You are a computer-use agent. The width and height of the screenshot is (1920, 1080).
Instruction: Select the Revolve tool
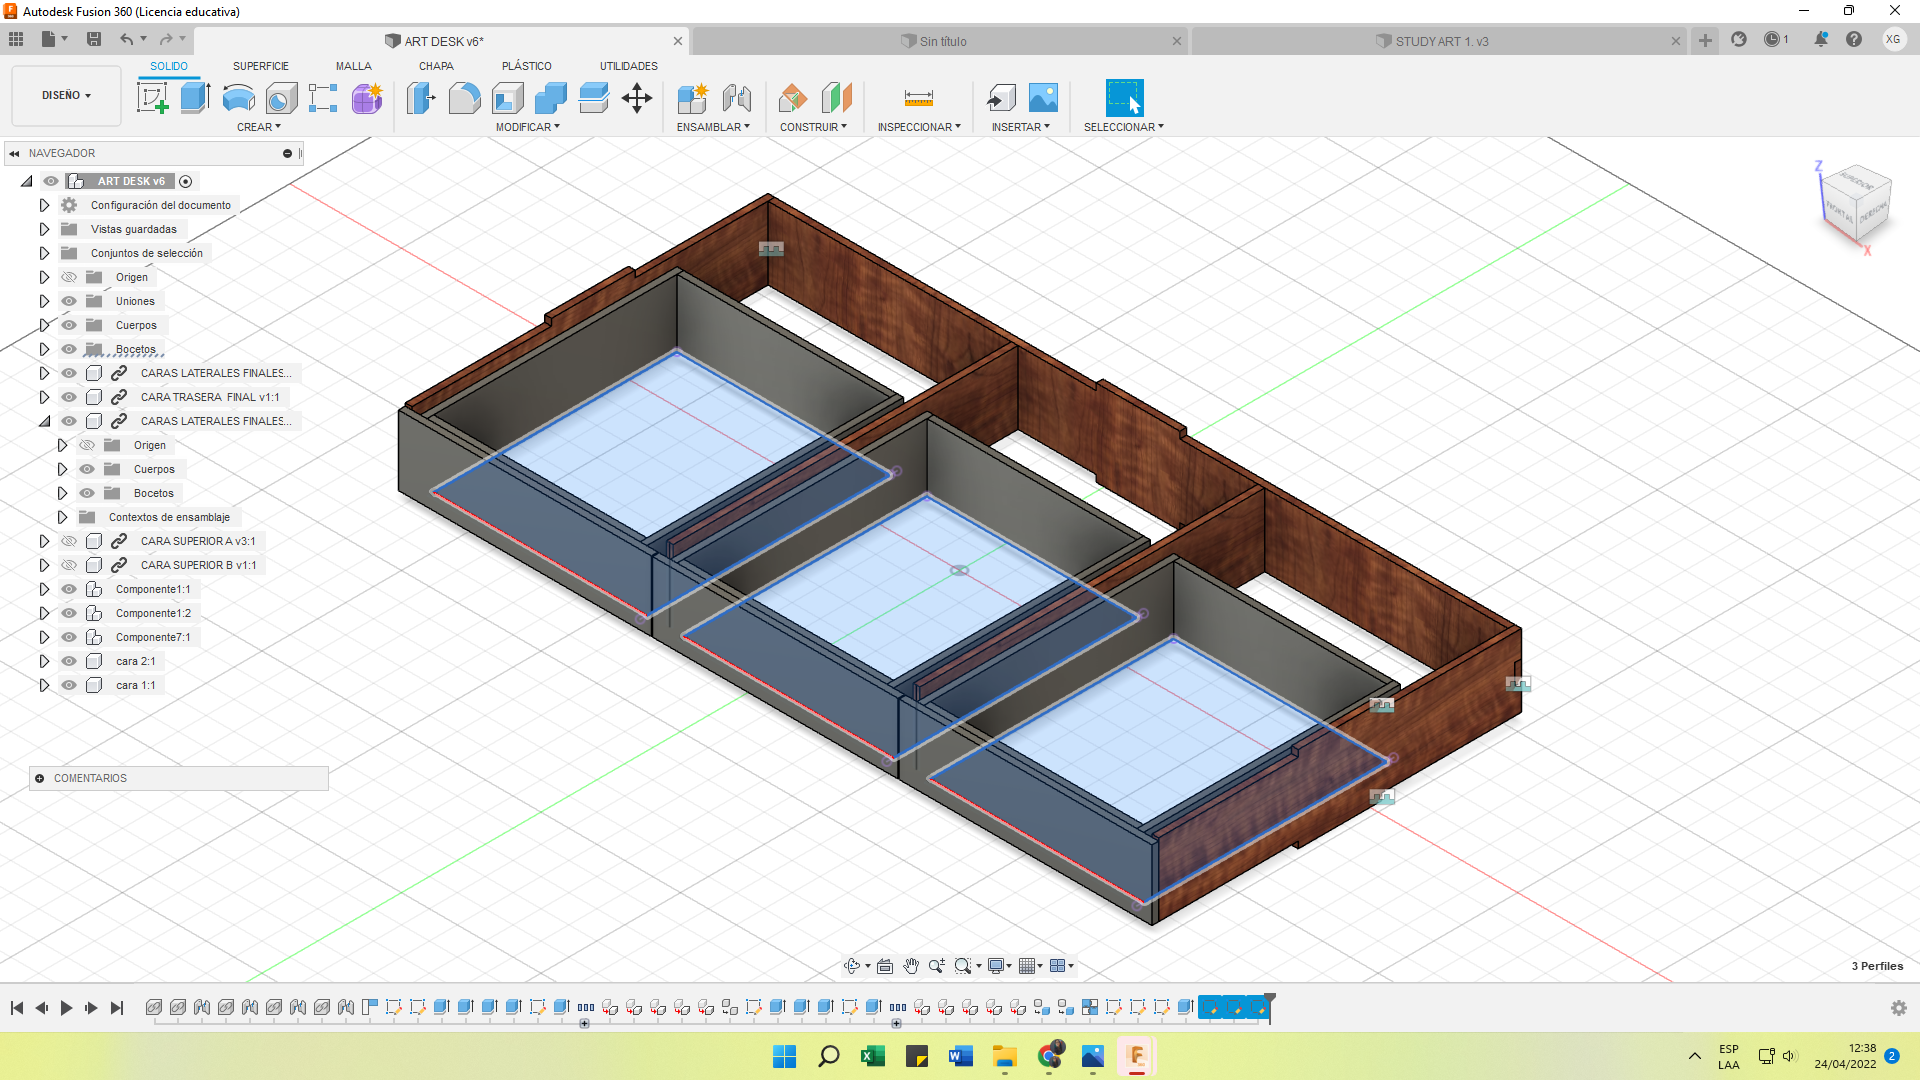pos(238,98)
